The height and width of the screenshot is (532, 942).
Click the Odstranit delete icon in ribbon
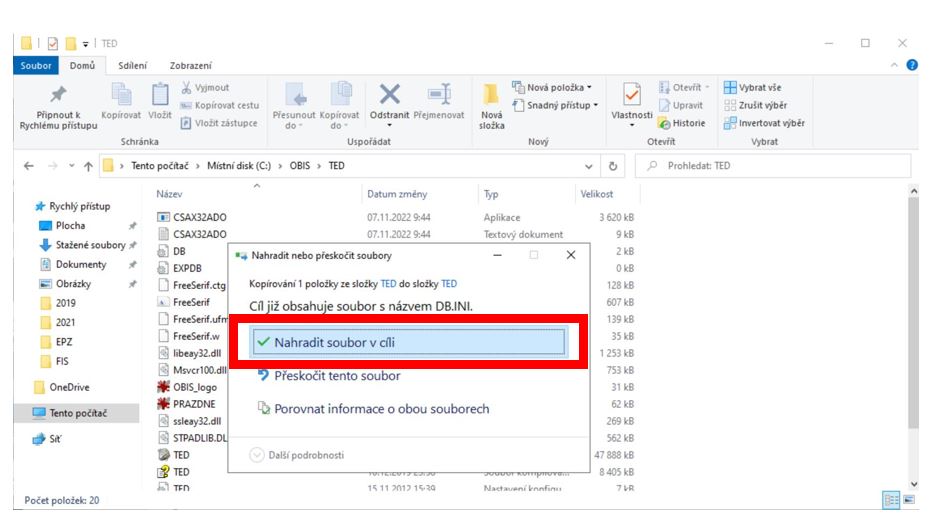[388, 94]
